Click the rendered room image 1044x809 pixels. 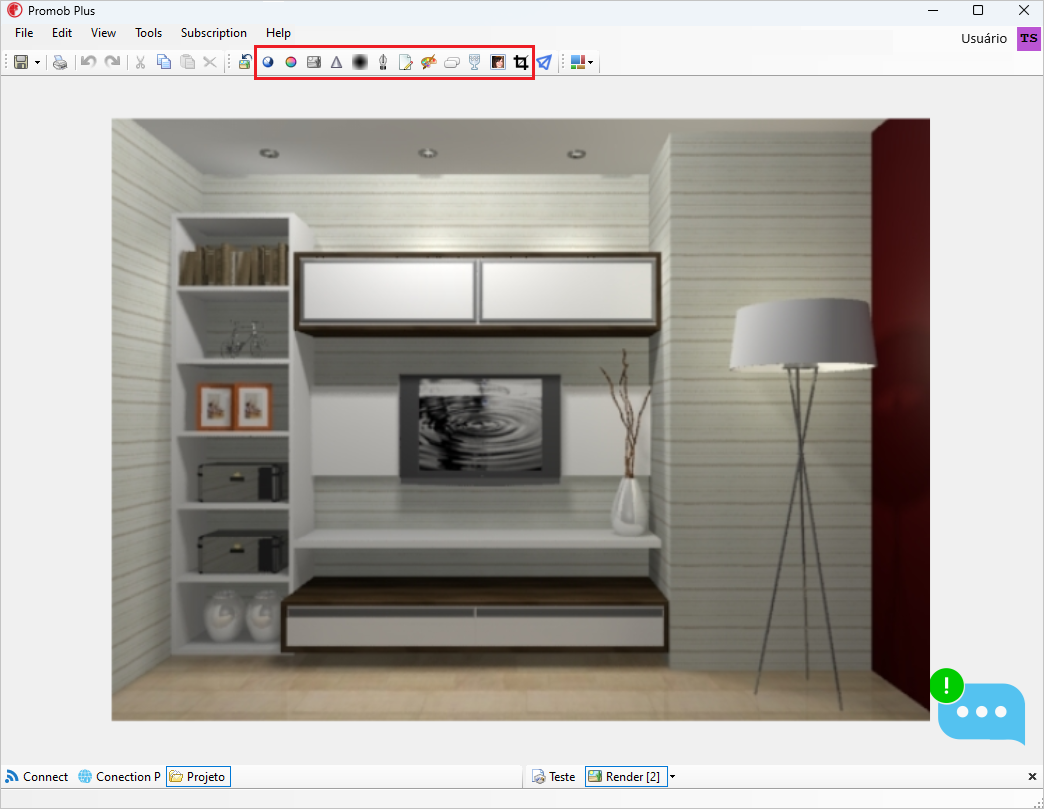click(521, 419)
